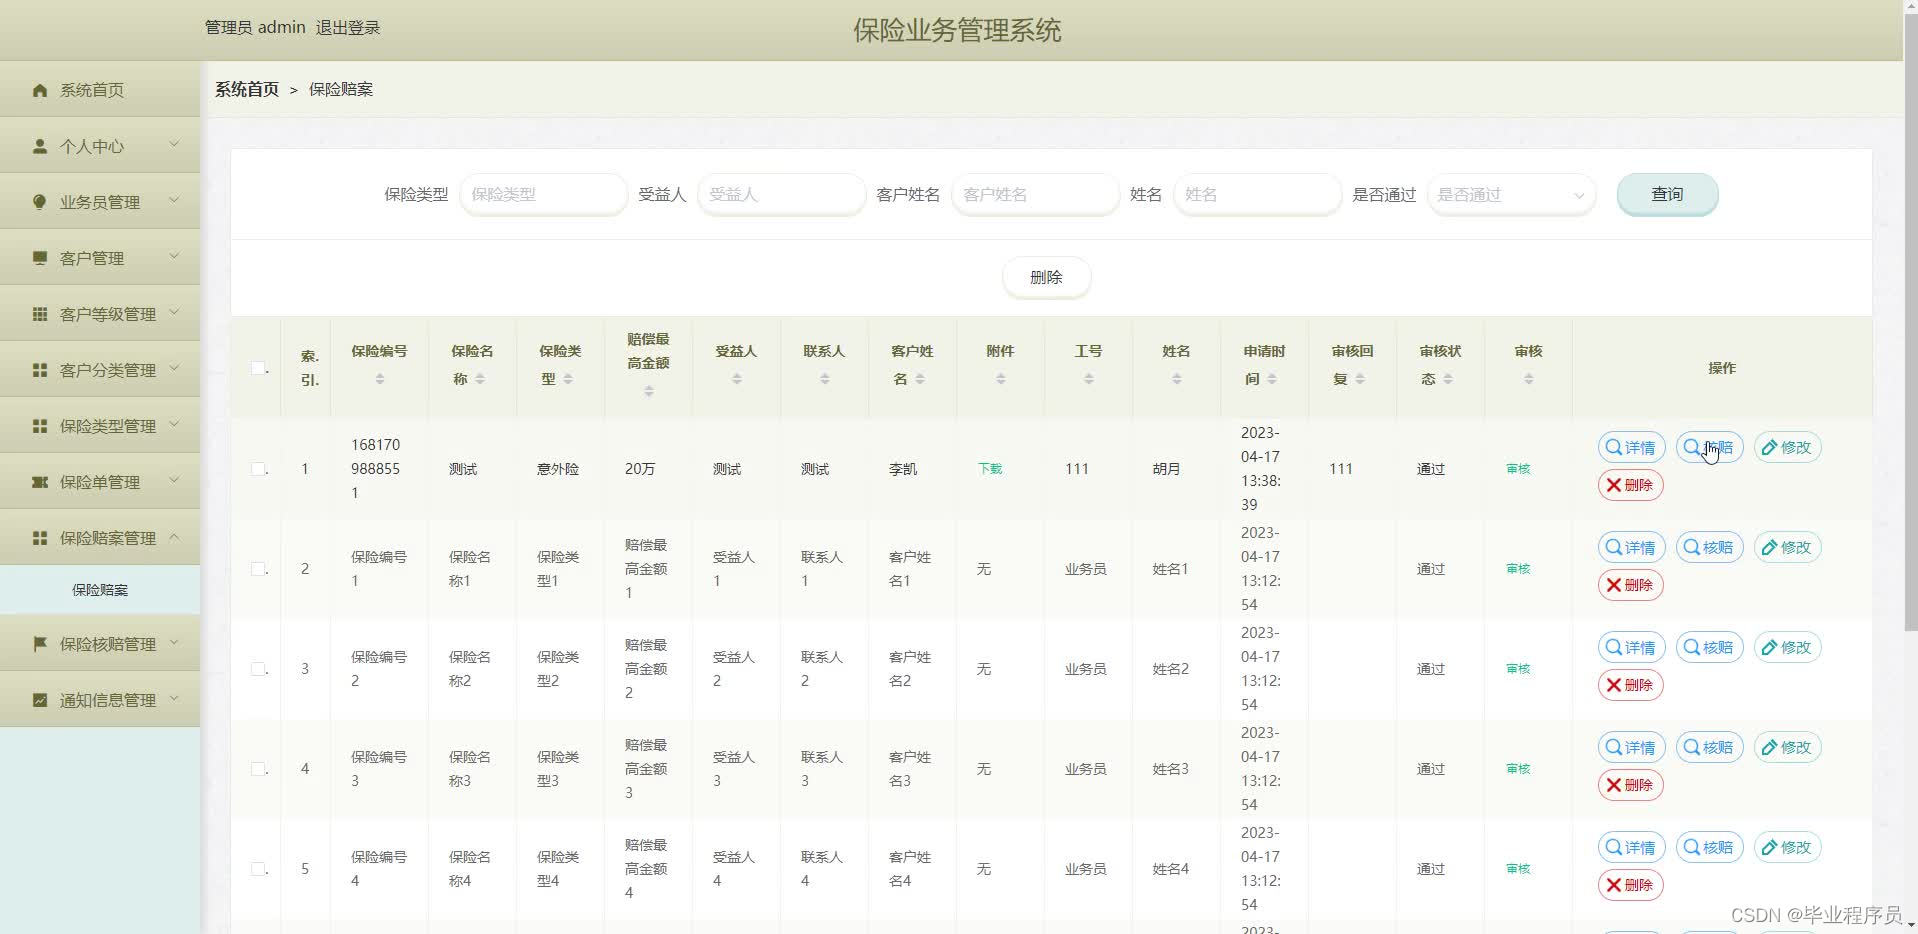Expand the 个人中心 menu chevron

coord(174,145)
